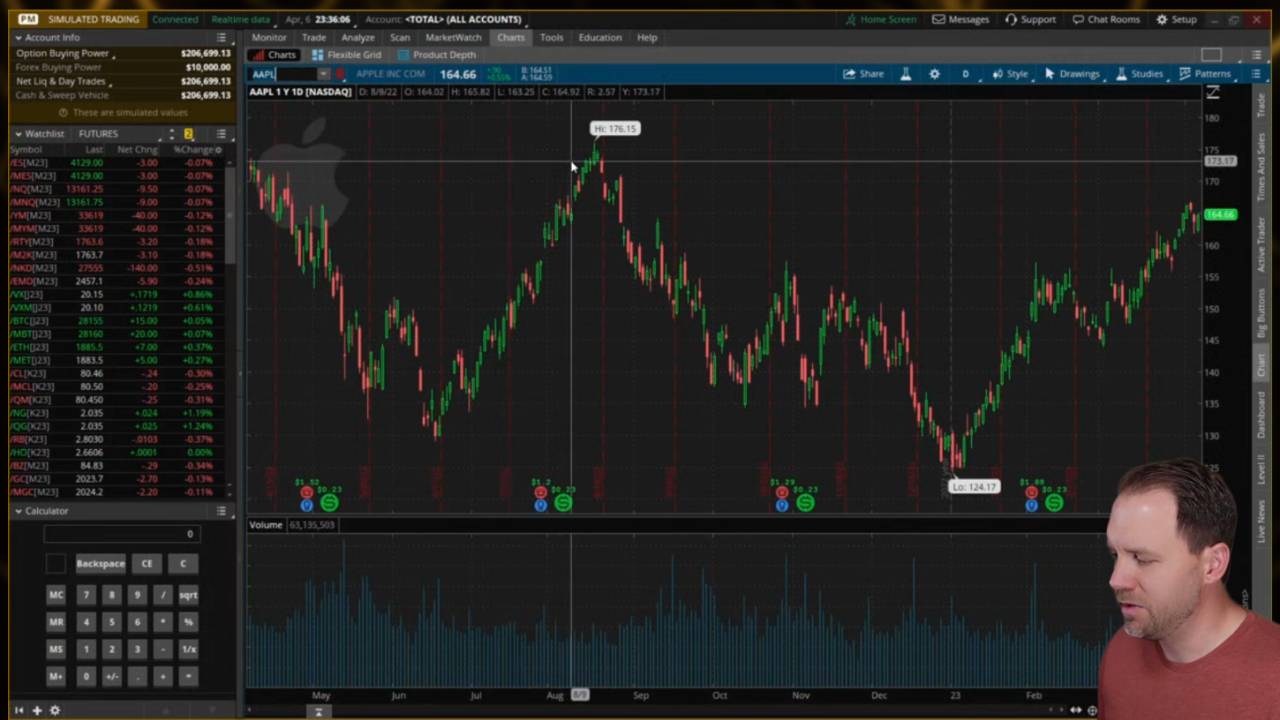Select the /ES[M23] watchlist row
Viewport: 1280px width, 720px height.
tap(118, 163)
